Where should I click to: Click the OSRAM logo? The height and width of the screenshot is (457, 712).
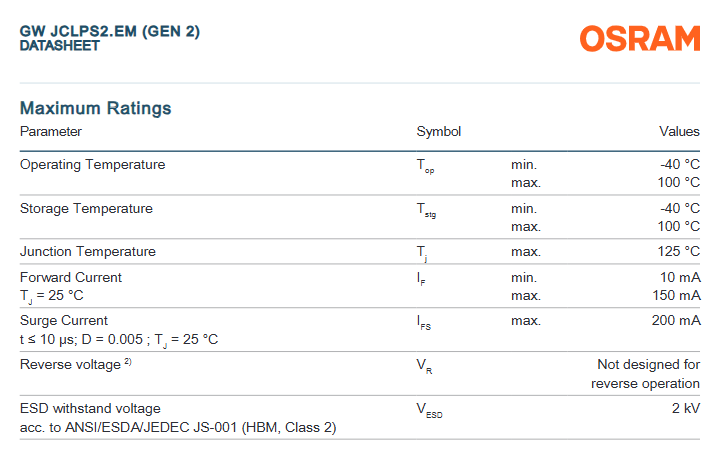tap(640, 39)
